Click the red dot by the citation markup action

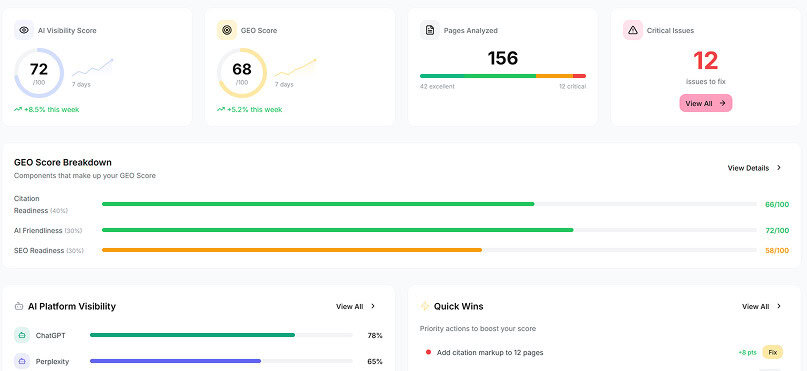tap(428, 352)
